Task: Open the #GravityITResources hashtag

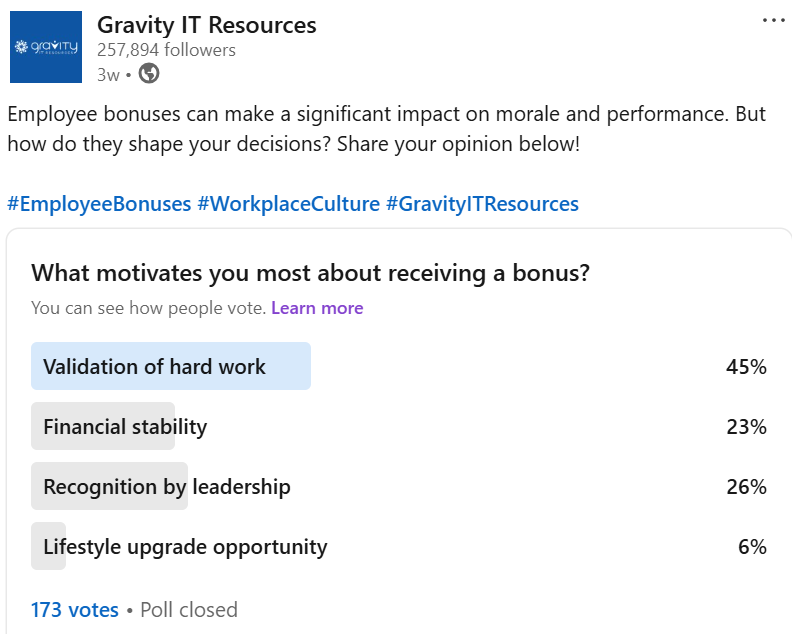Action: (482, 204)
